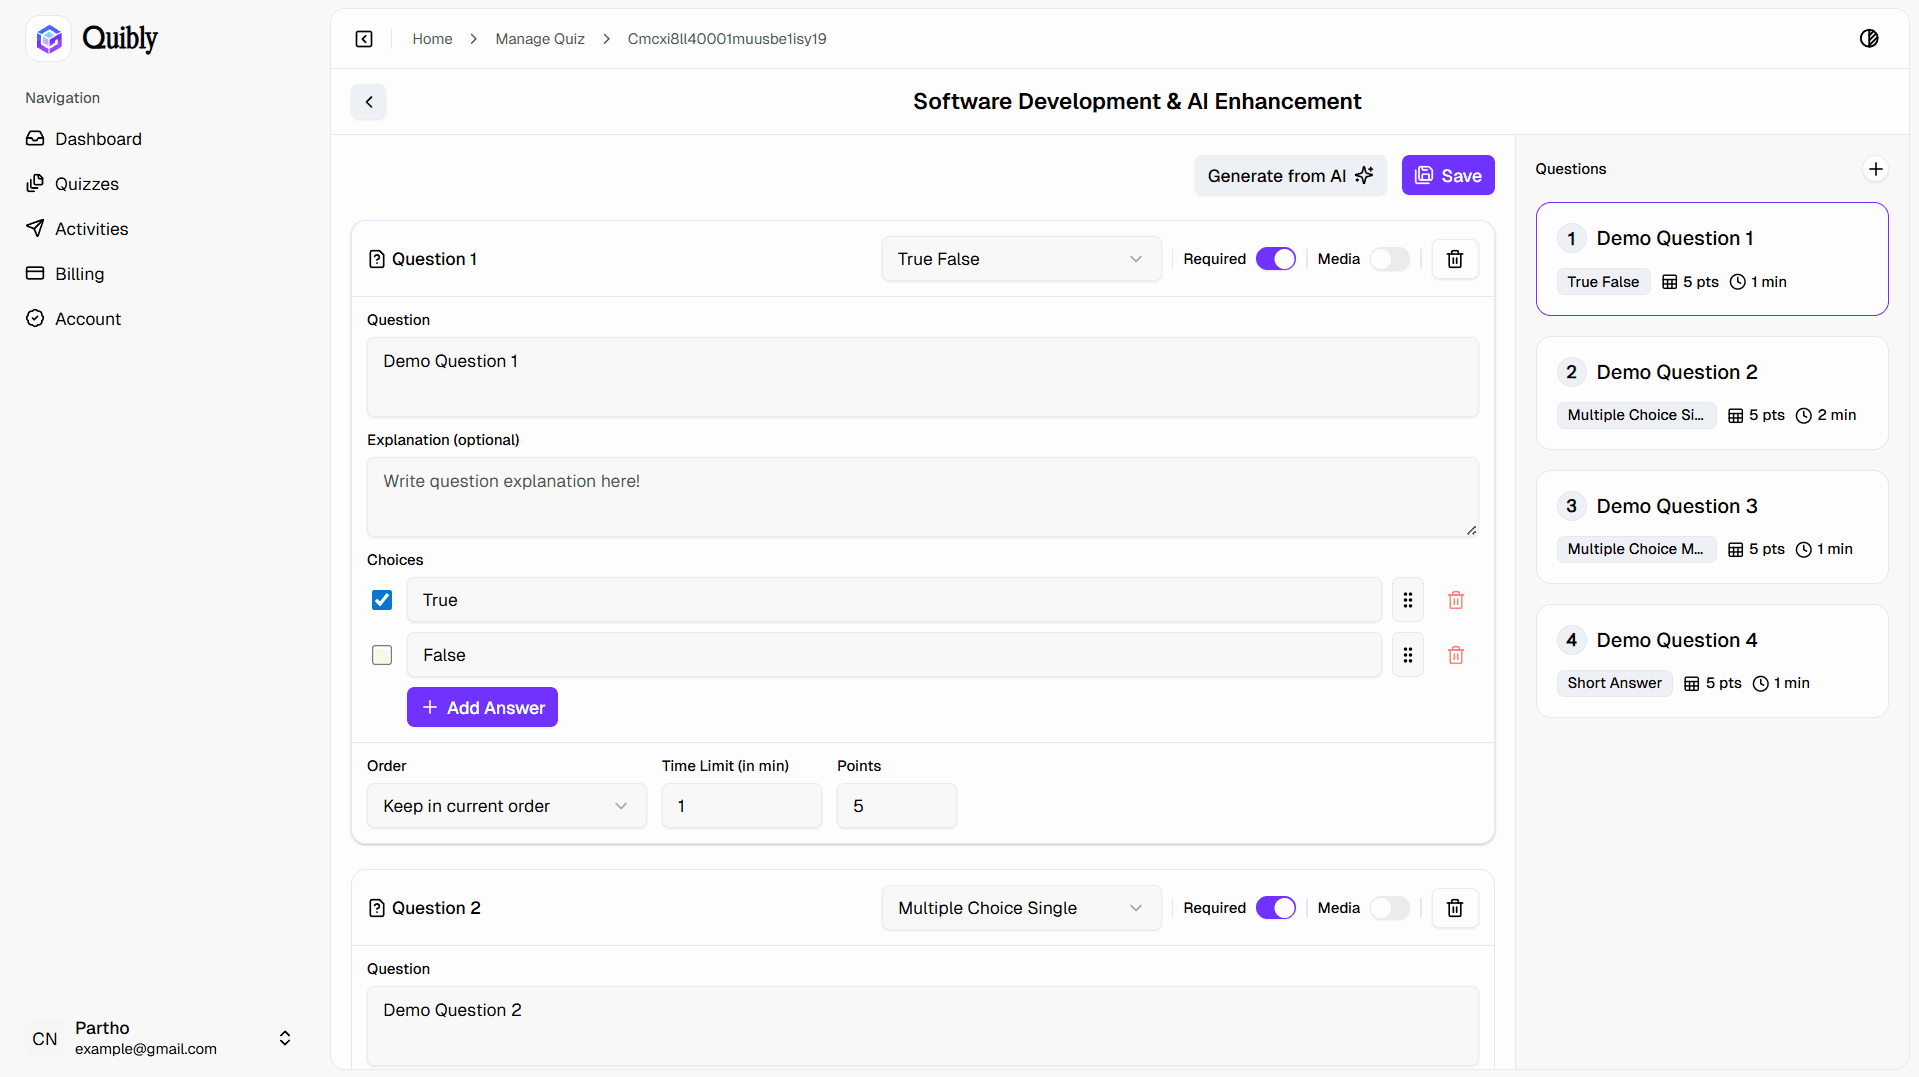Screen dimensions: 1919x1077
Task: Delete the True choice
Action: click(x=1455, y=600)
